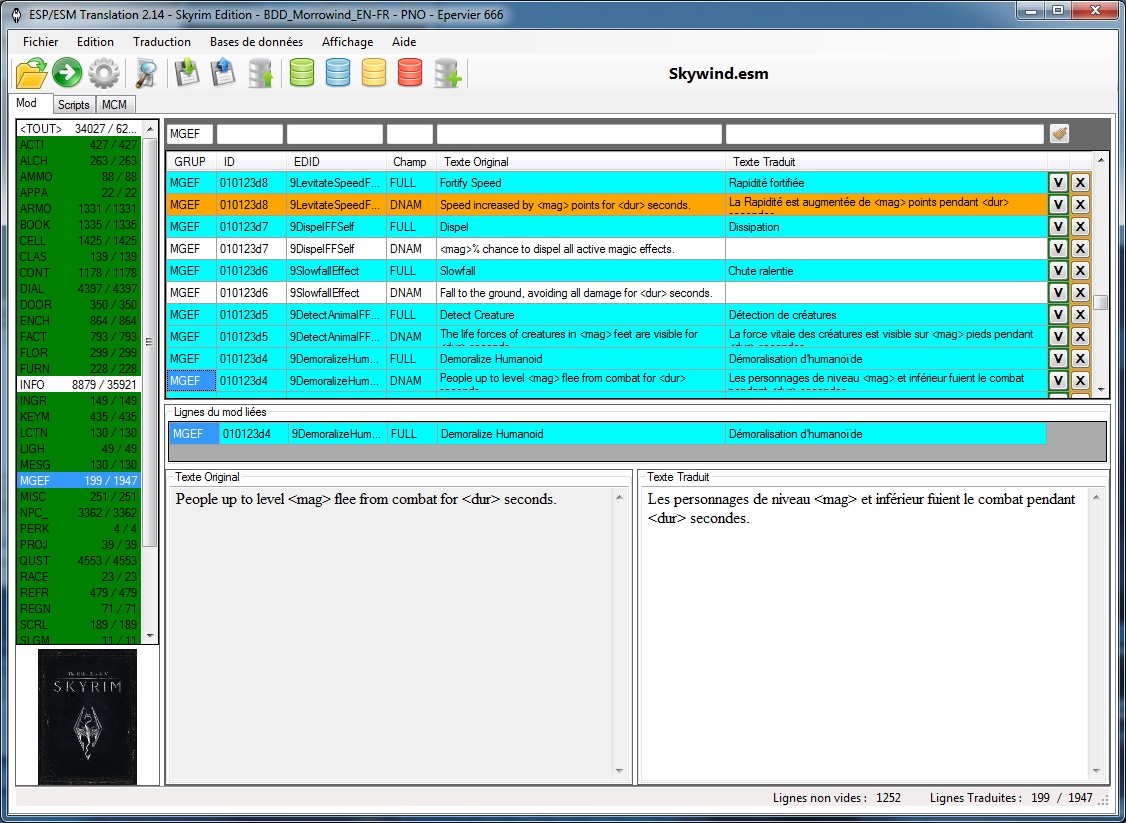This screenshot has height=823, width=1126.
Task: Click V on the life forces of creatures row
Action: [1058, 337]
